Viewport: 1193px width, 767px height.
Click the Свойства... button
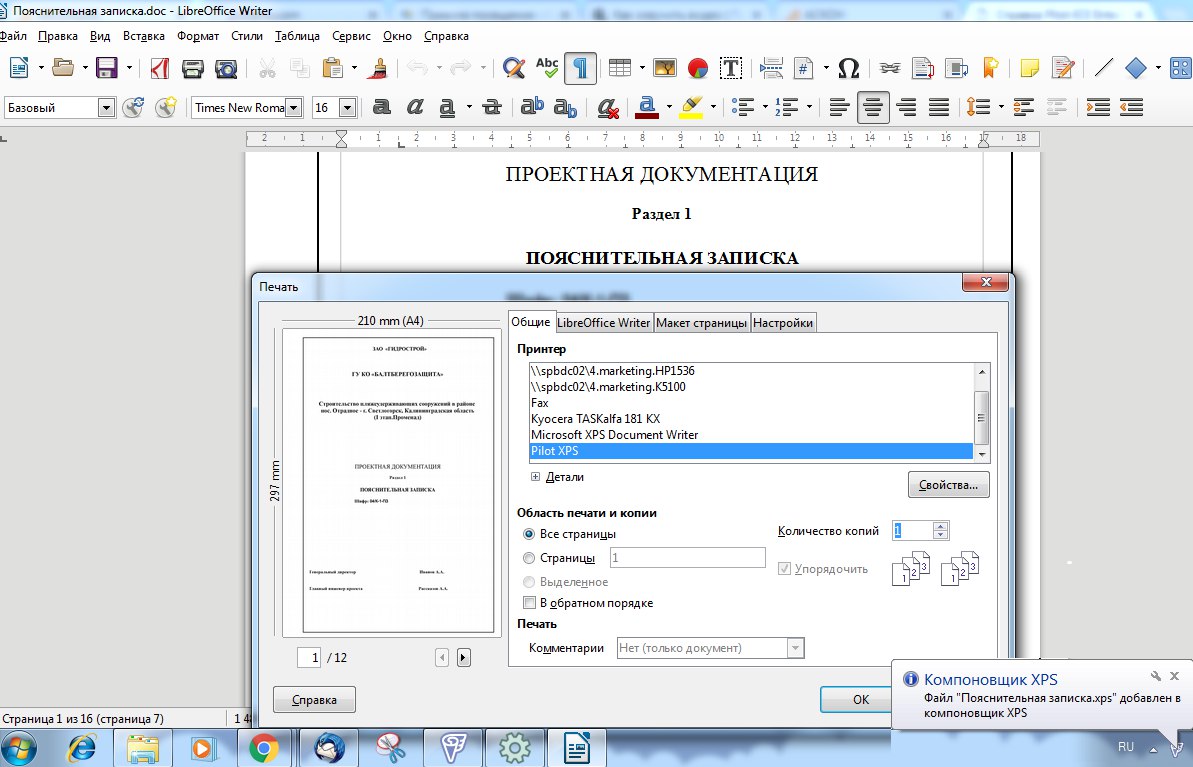tap(948, 485)
